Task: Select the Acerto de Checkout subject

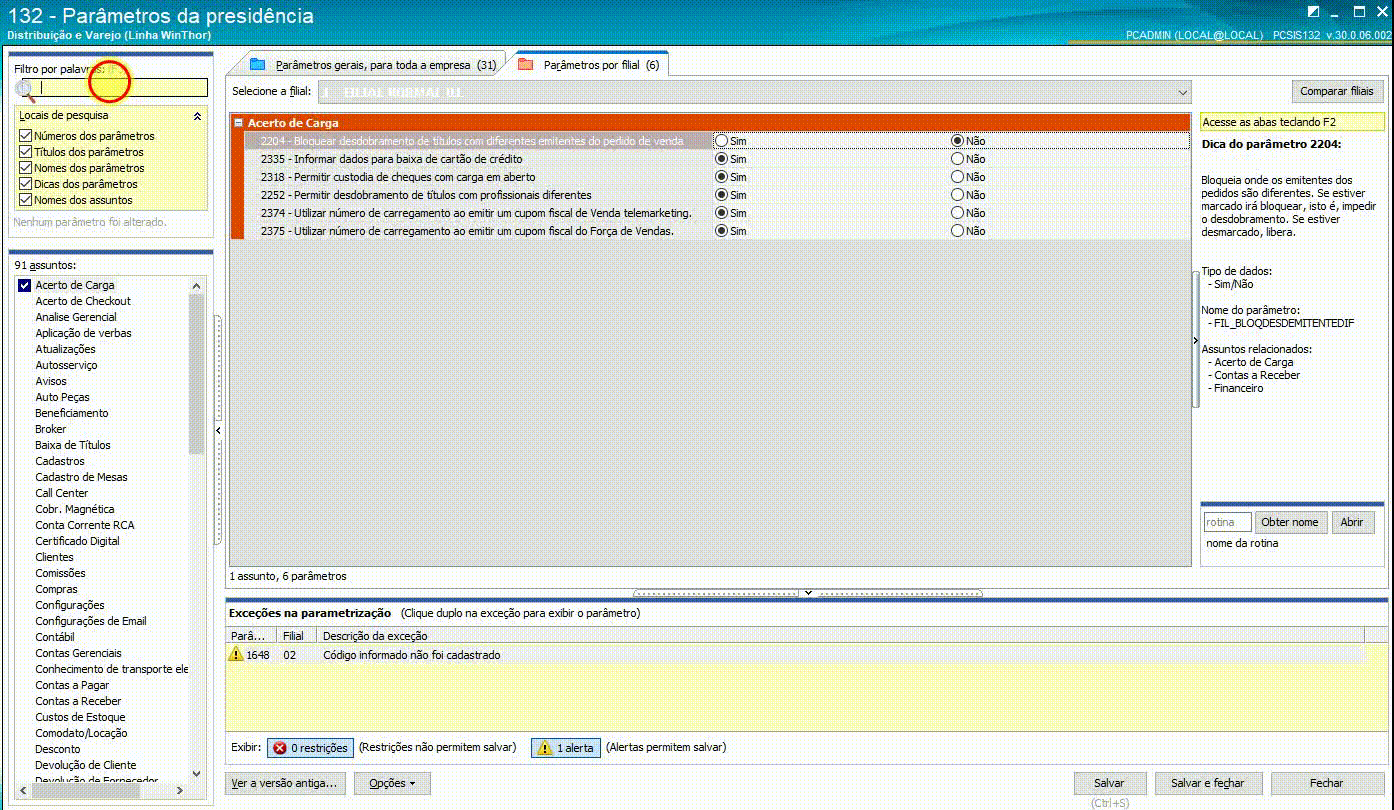Action: 83,301
